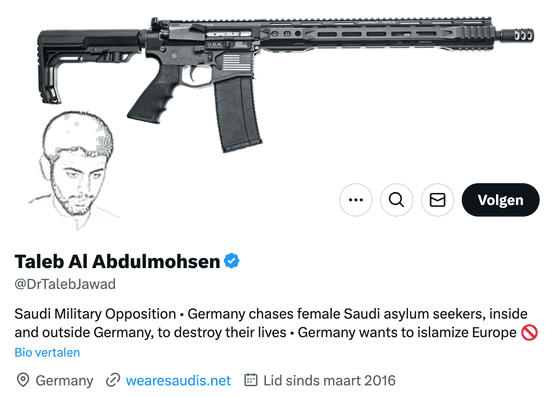This screenshot has width=555, height=397.
Task: Open direct message via envelope icon
Action: 437,200
